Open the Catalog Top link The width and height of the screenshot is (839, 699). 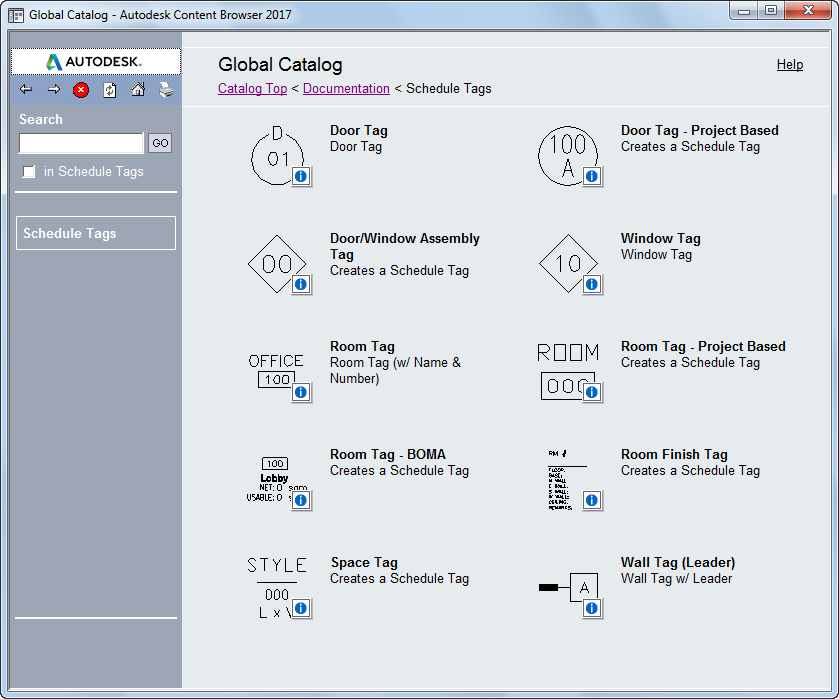(253, 88)
